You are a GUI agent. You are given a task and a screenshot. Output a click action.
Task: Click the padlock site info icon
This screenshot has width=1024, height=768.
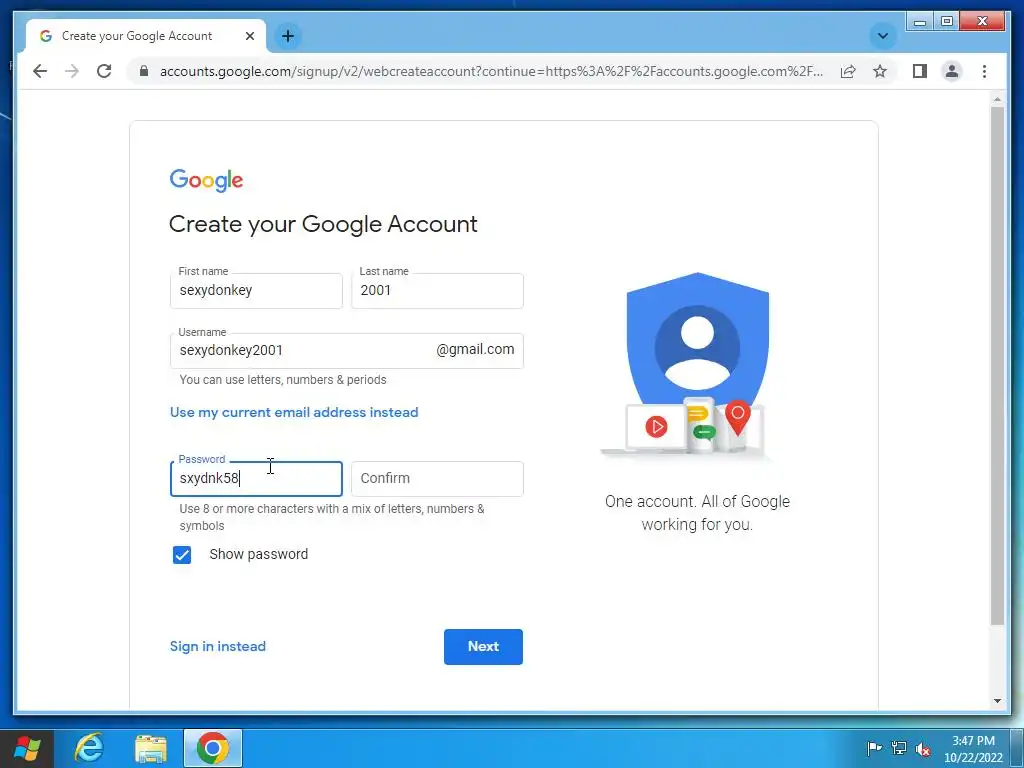tap(144, 71)
